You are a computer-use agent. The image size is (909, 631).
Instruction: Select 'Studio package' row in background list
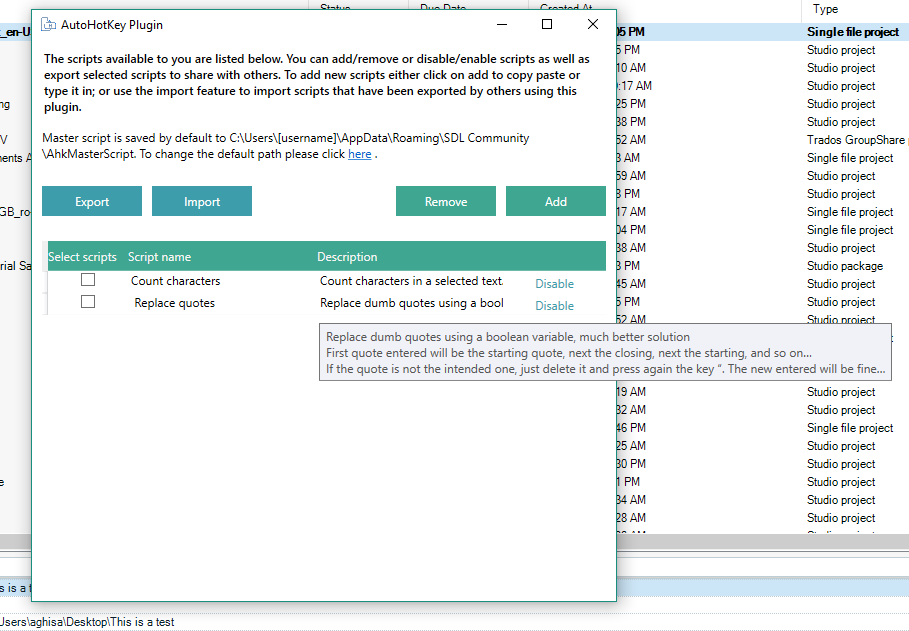845,266
